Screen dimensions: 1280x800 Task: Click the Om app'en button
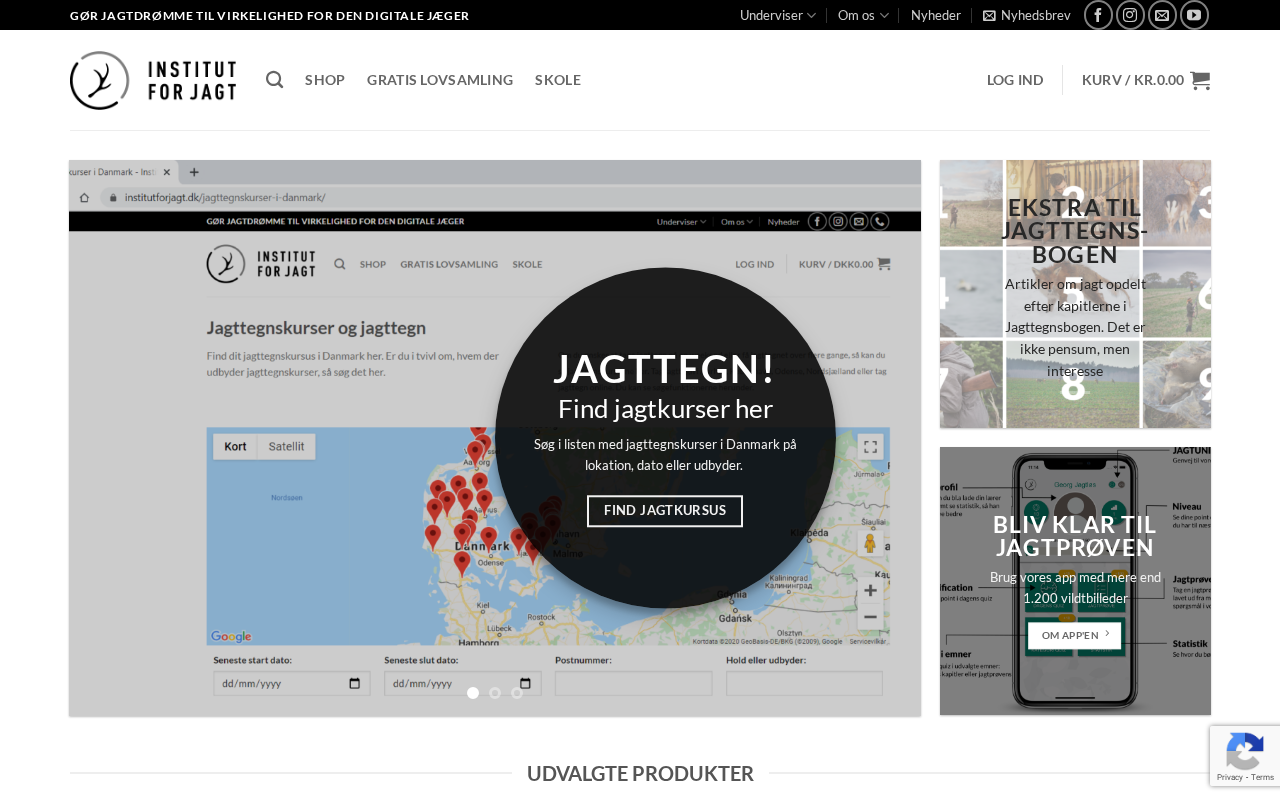tap(1075, 635)
